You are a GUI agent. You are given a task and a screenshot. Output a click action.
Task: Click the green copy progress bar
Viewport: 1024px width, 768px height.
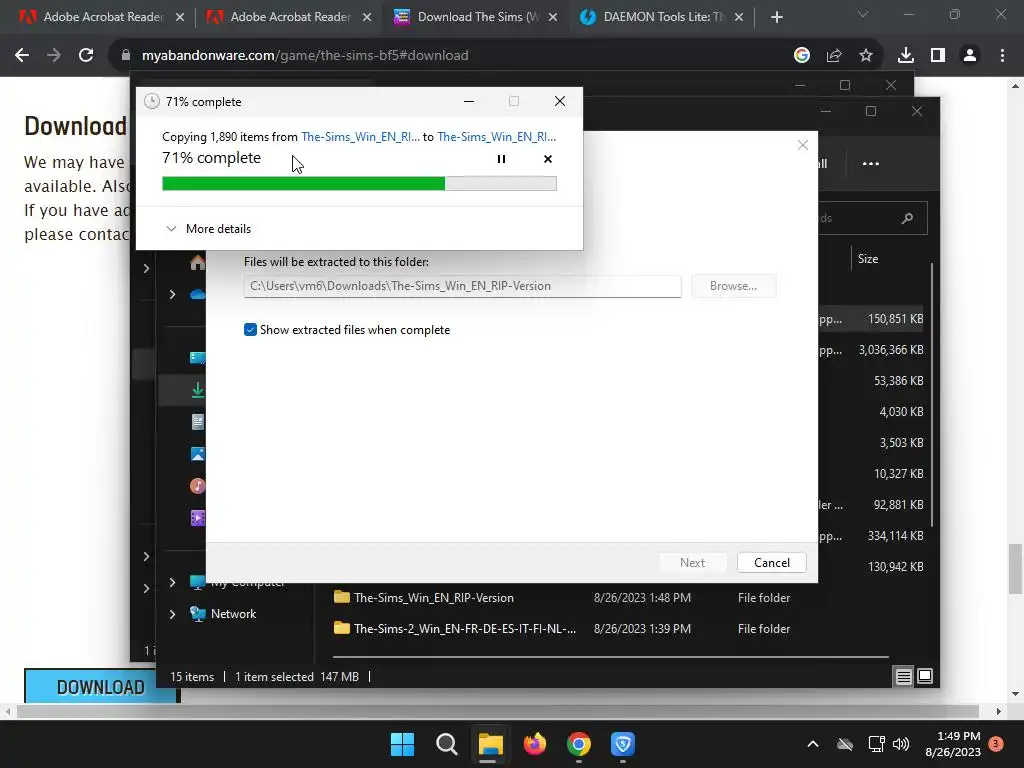(359, 184)
